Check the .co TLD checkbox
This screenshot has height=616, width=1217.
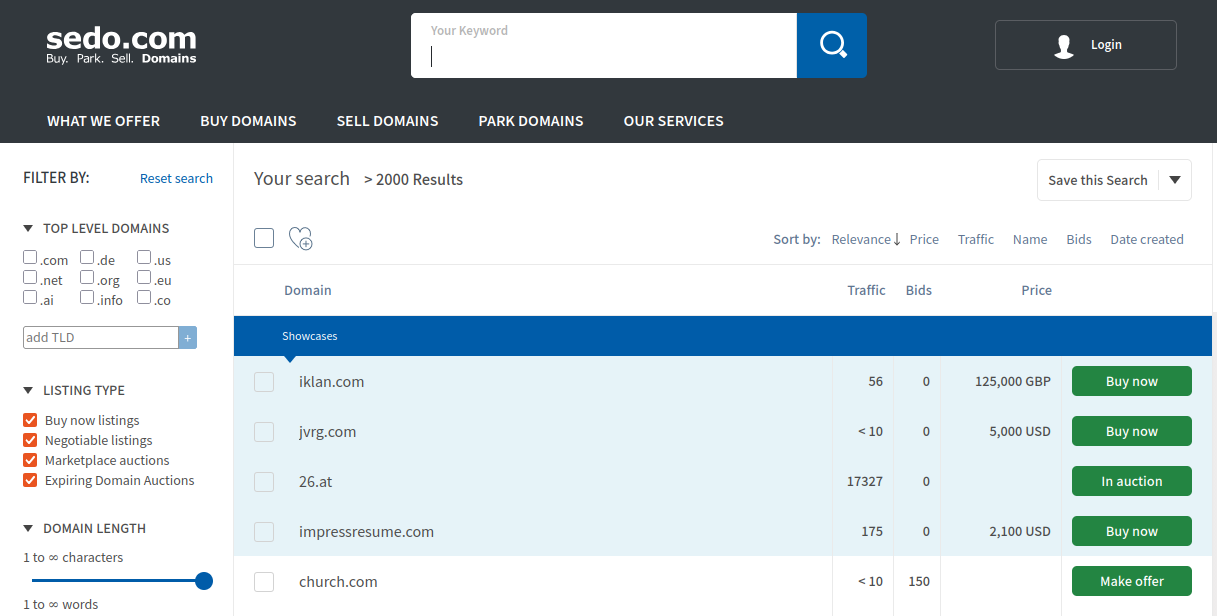pos(144,298)
